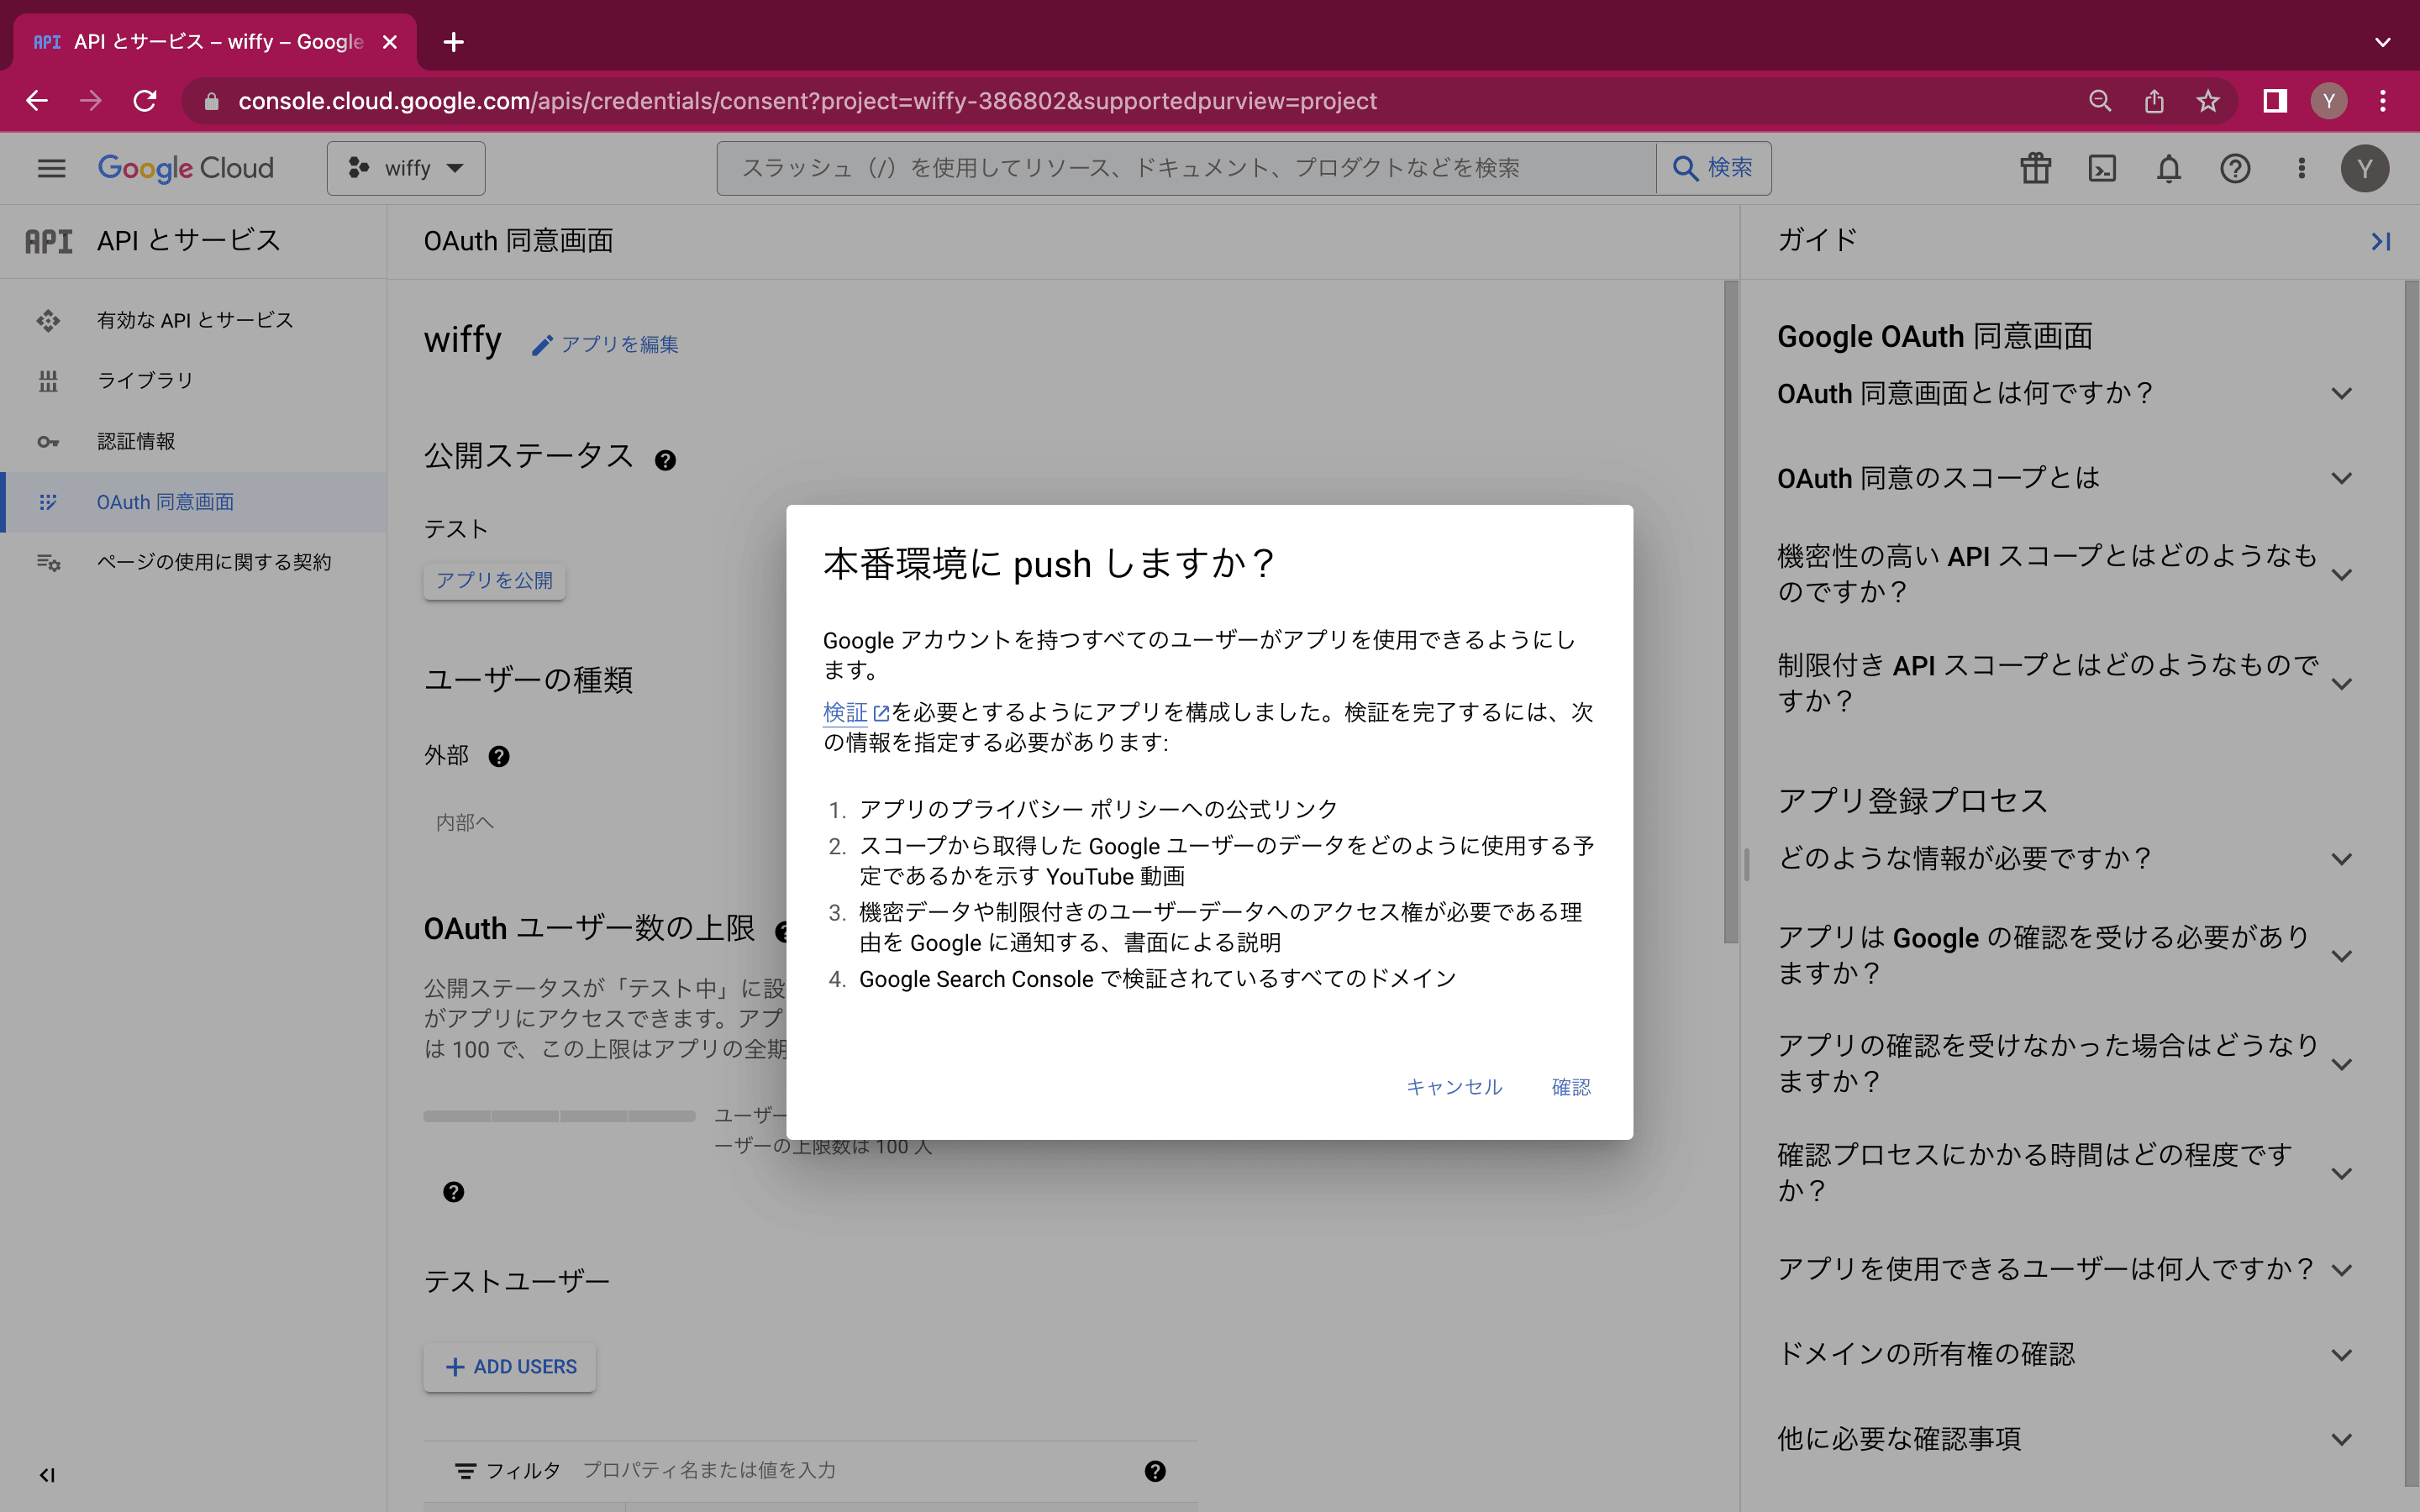Toggle the browser side panel icon
The image size is (2420, 1512).
coord(2275,101)
